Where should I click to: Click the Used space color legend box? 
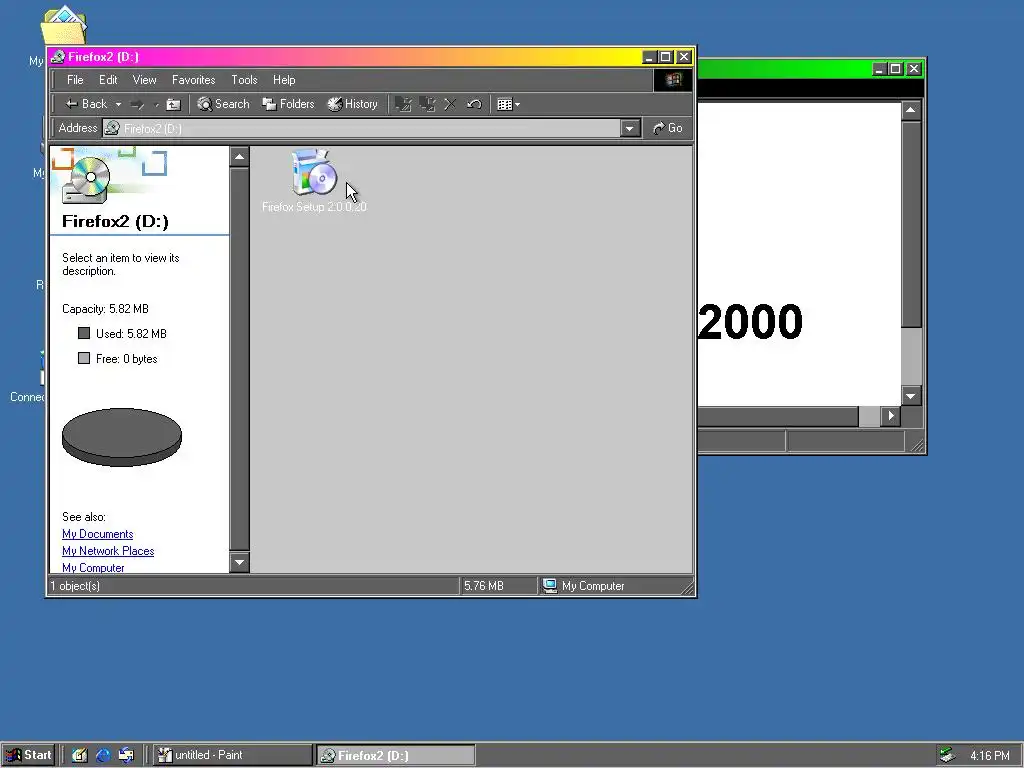pos(84,333)
